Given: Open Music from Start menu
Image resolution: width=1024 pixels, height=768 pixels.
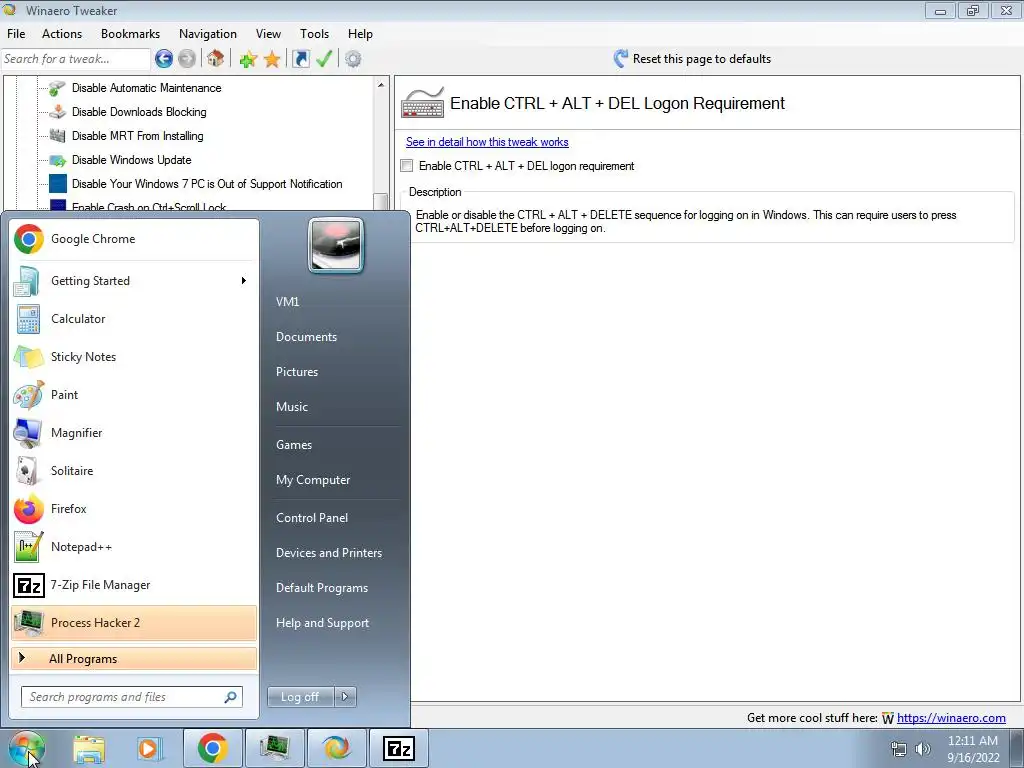Looking at the screenshot, I should [x=291, y=407].
